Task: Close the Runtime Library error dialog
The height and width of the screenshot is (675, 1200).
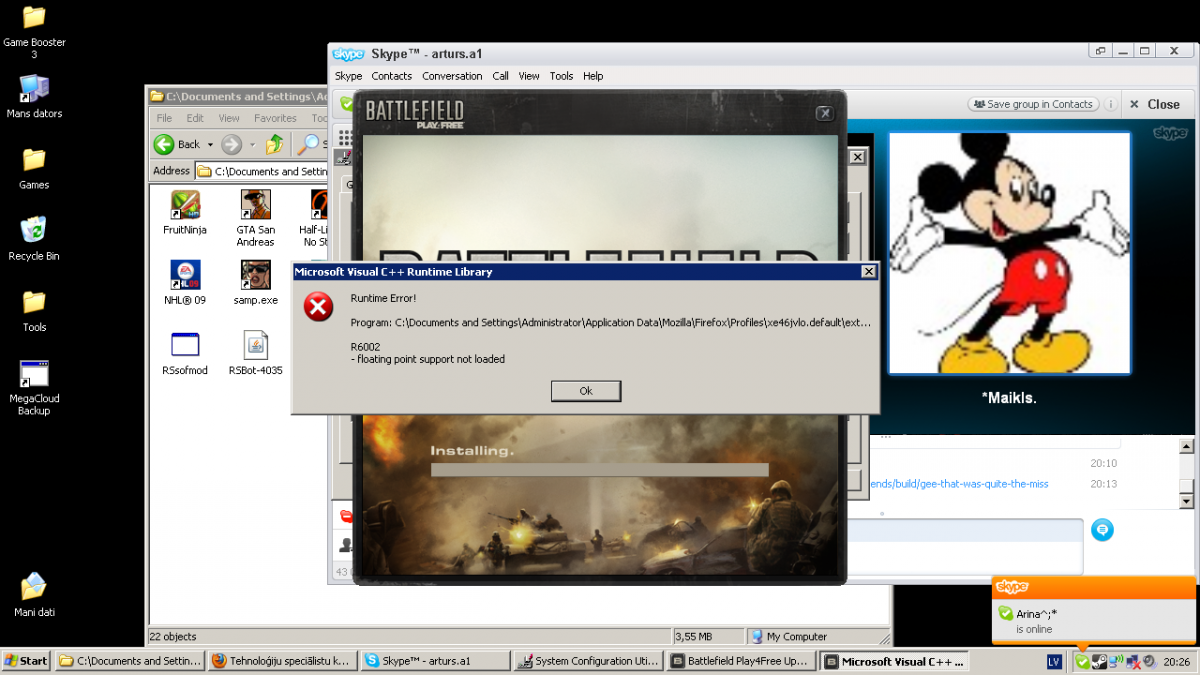Action: (868, 272)
